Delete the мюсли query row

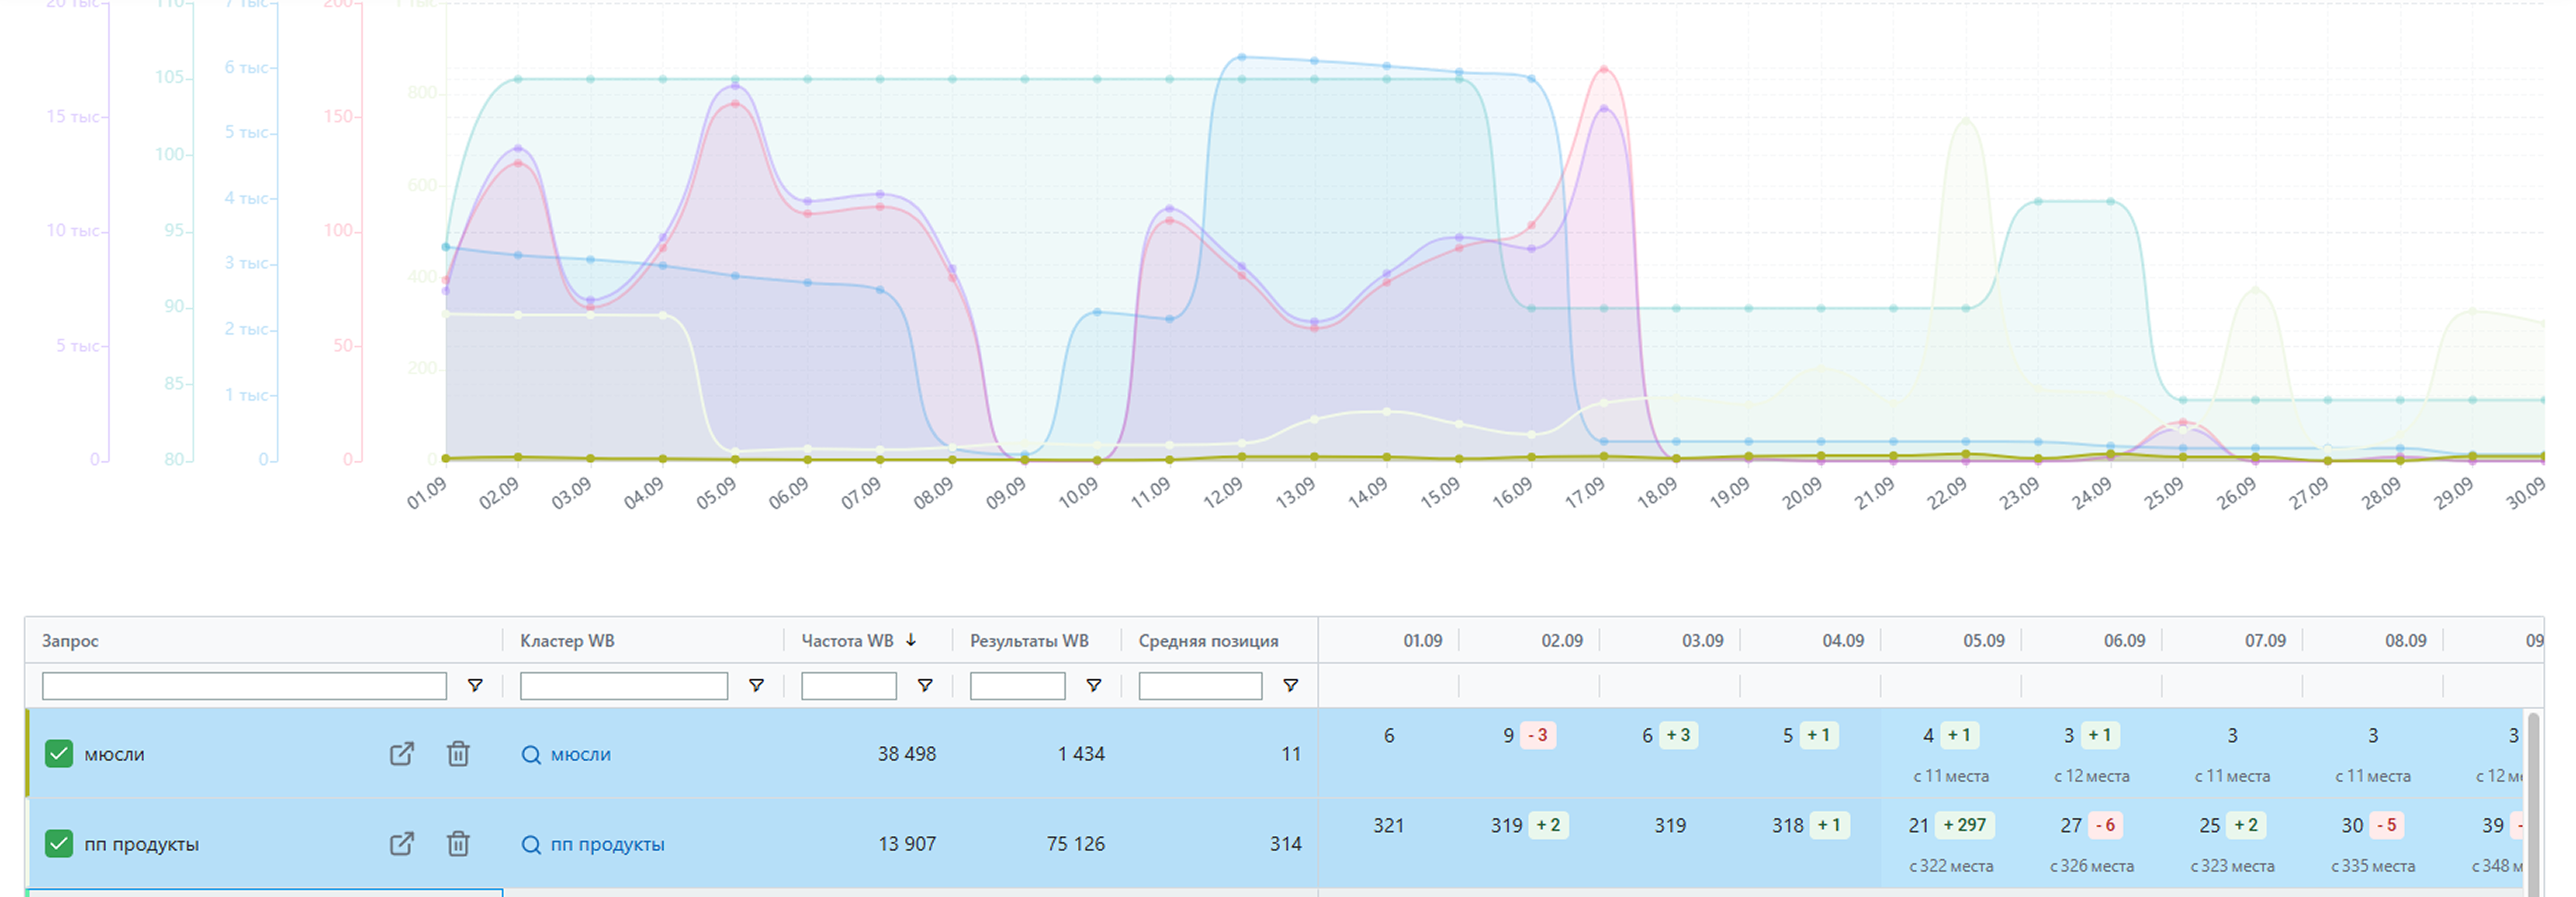(458, 754)
